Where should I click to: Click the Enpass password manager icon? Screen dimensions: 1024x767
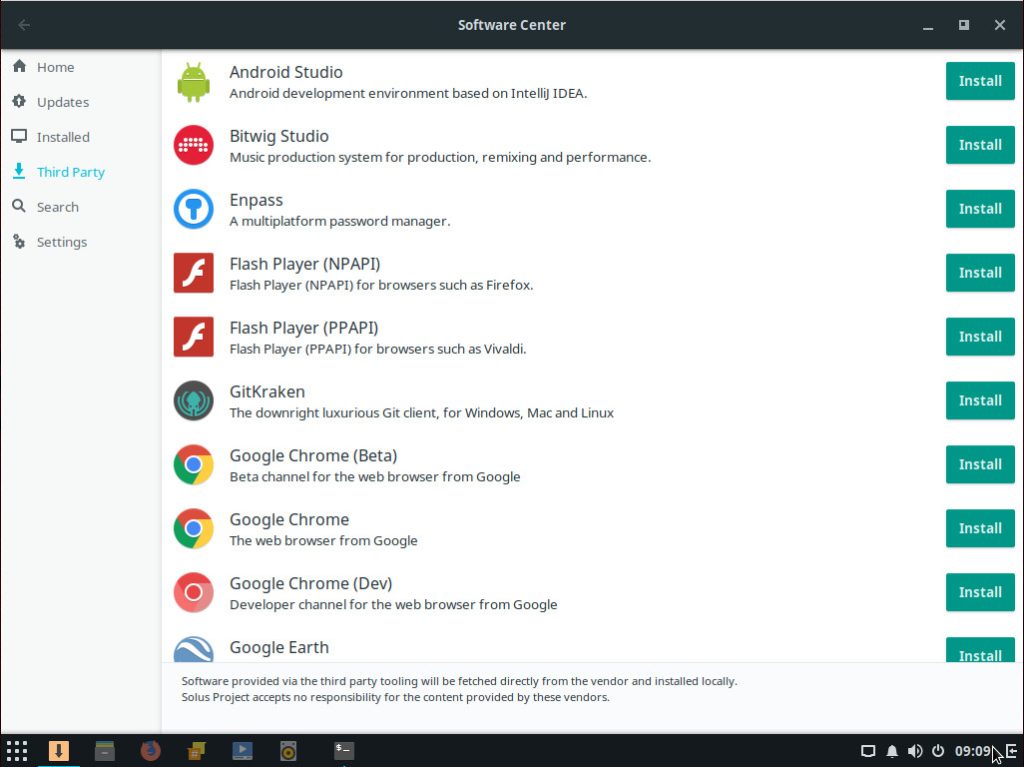pos(193,209)
